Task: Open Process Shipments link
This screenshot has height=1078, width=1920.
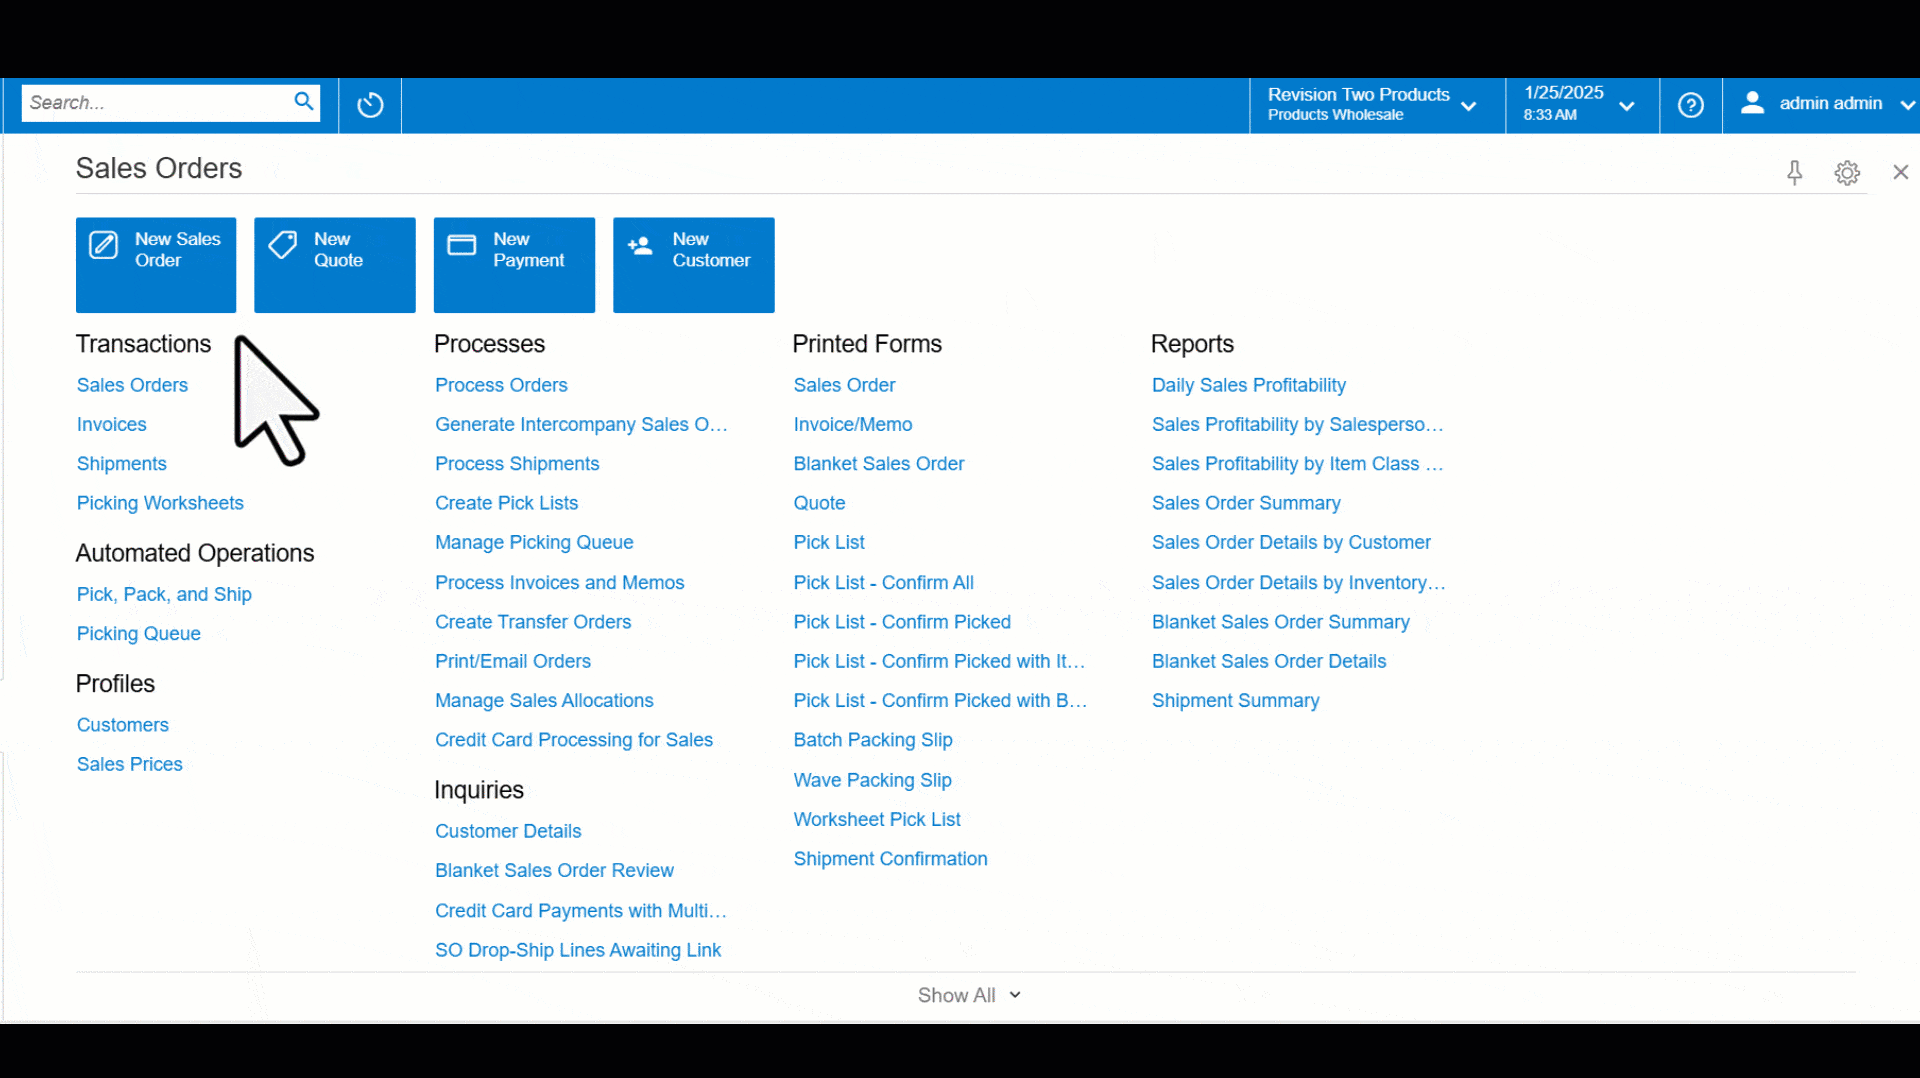Action: pos(517,464)
